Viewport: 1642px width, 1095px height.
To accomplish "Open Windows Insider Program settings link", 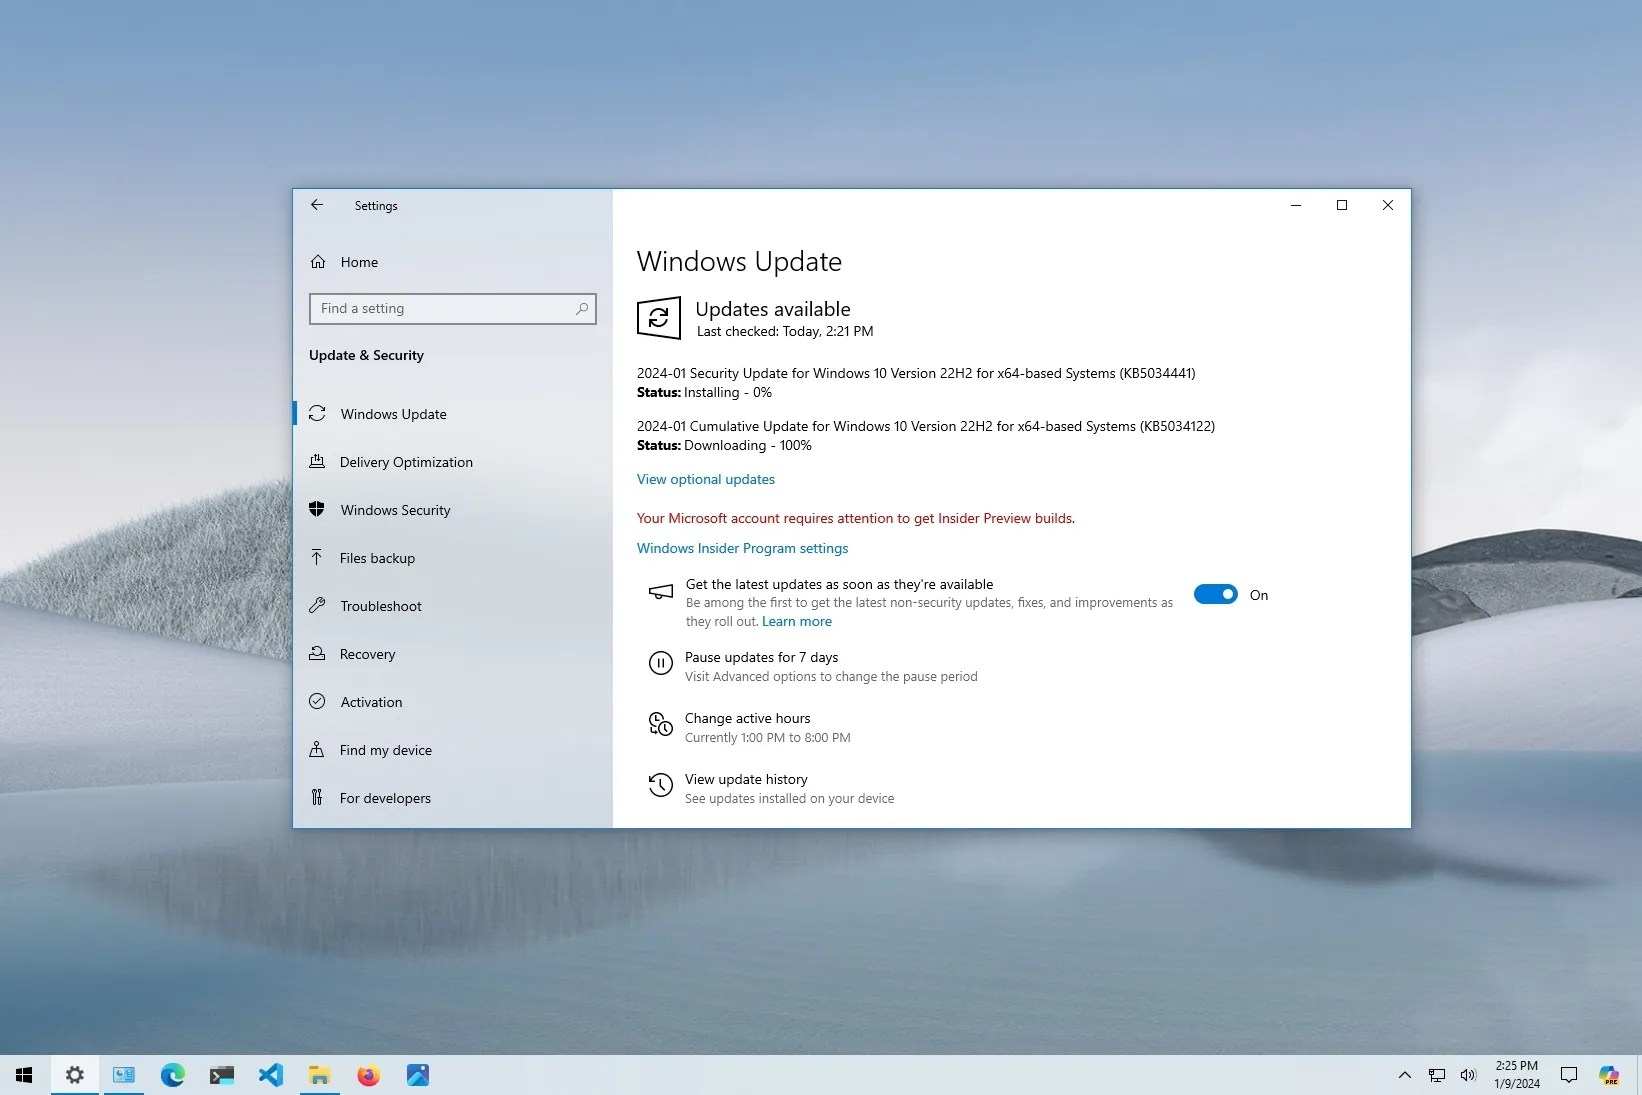I will (742, 548).
